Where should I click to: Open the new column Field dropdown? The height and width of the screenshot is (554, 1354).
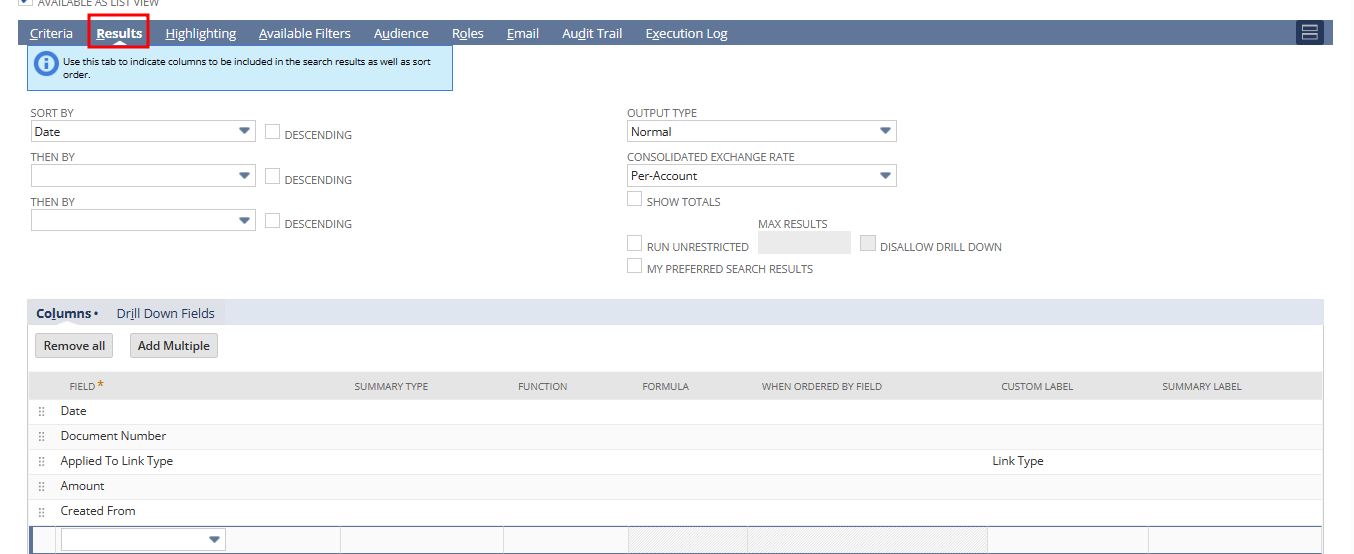(143, 540)
